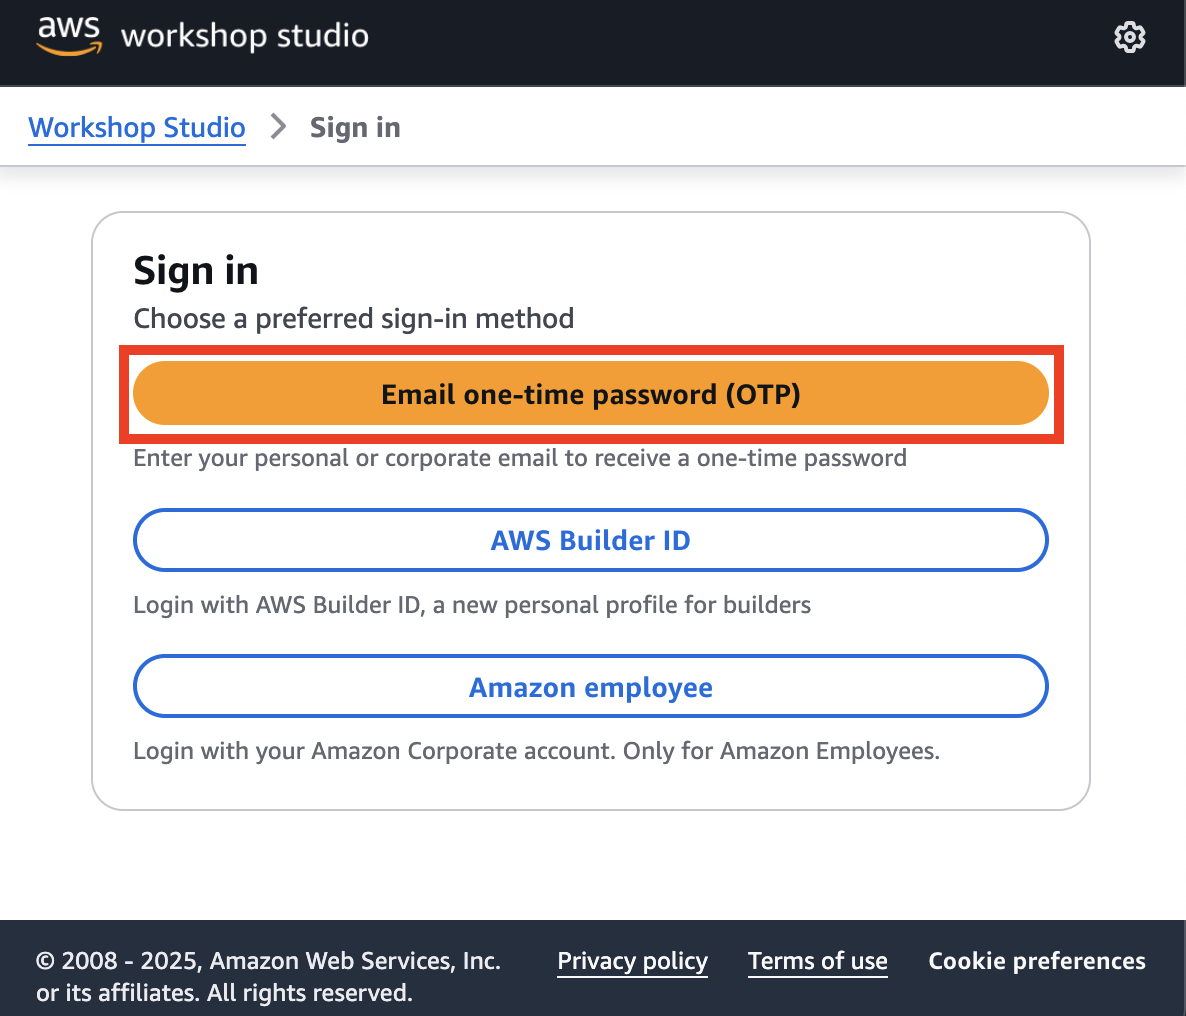1186x1016 pixels.
Task: Select Amazon employee sign-in option
Action: pos(590,687)
